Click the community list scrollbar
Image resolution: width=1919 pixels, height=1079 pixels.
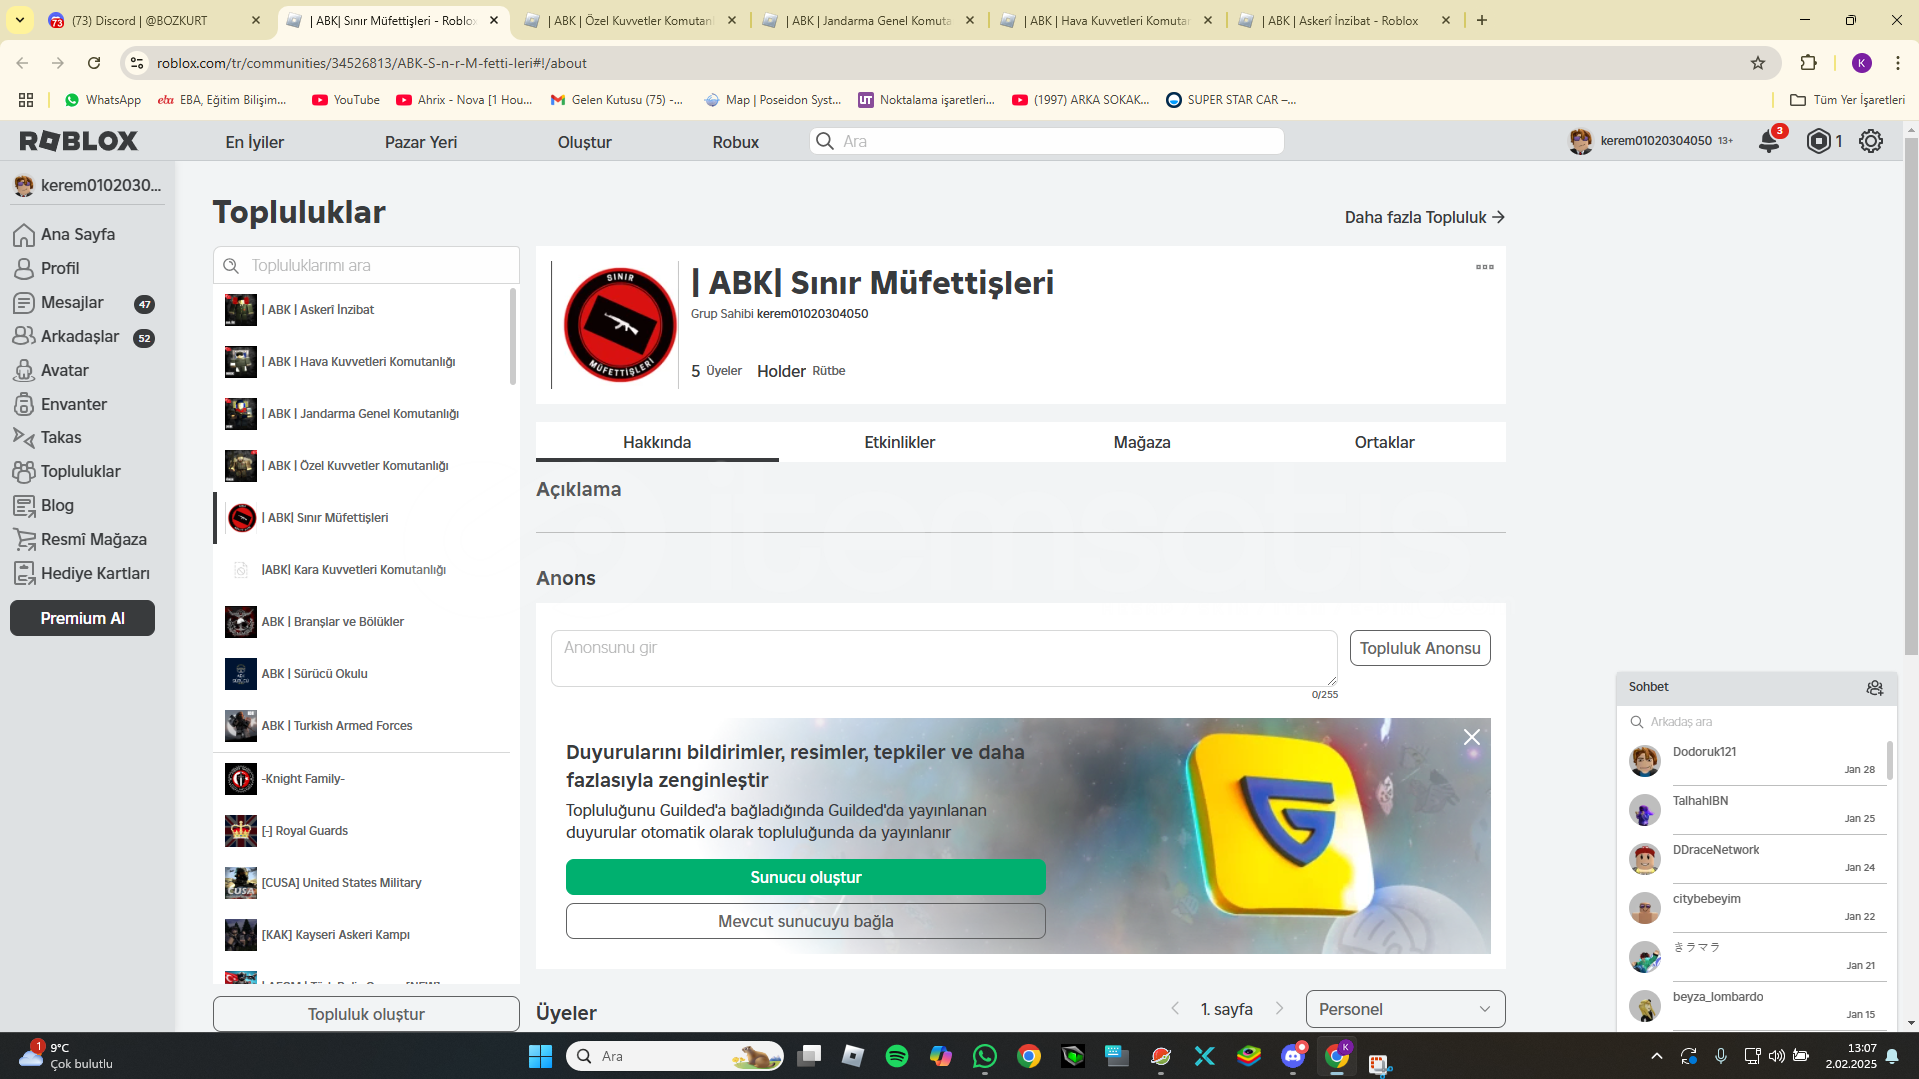pyautogui.click(x=513, y=336)
